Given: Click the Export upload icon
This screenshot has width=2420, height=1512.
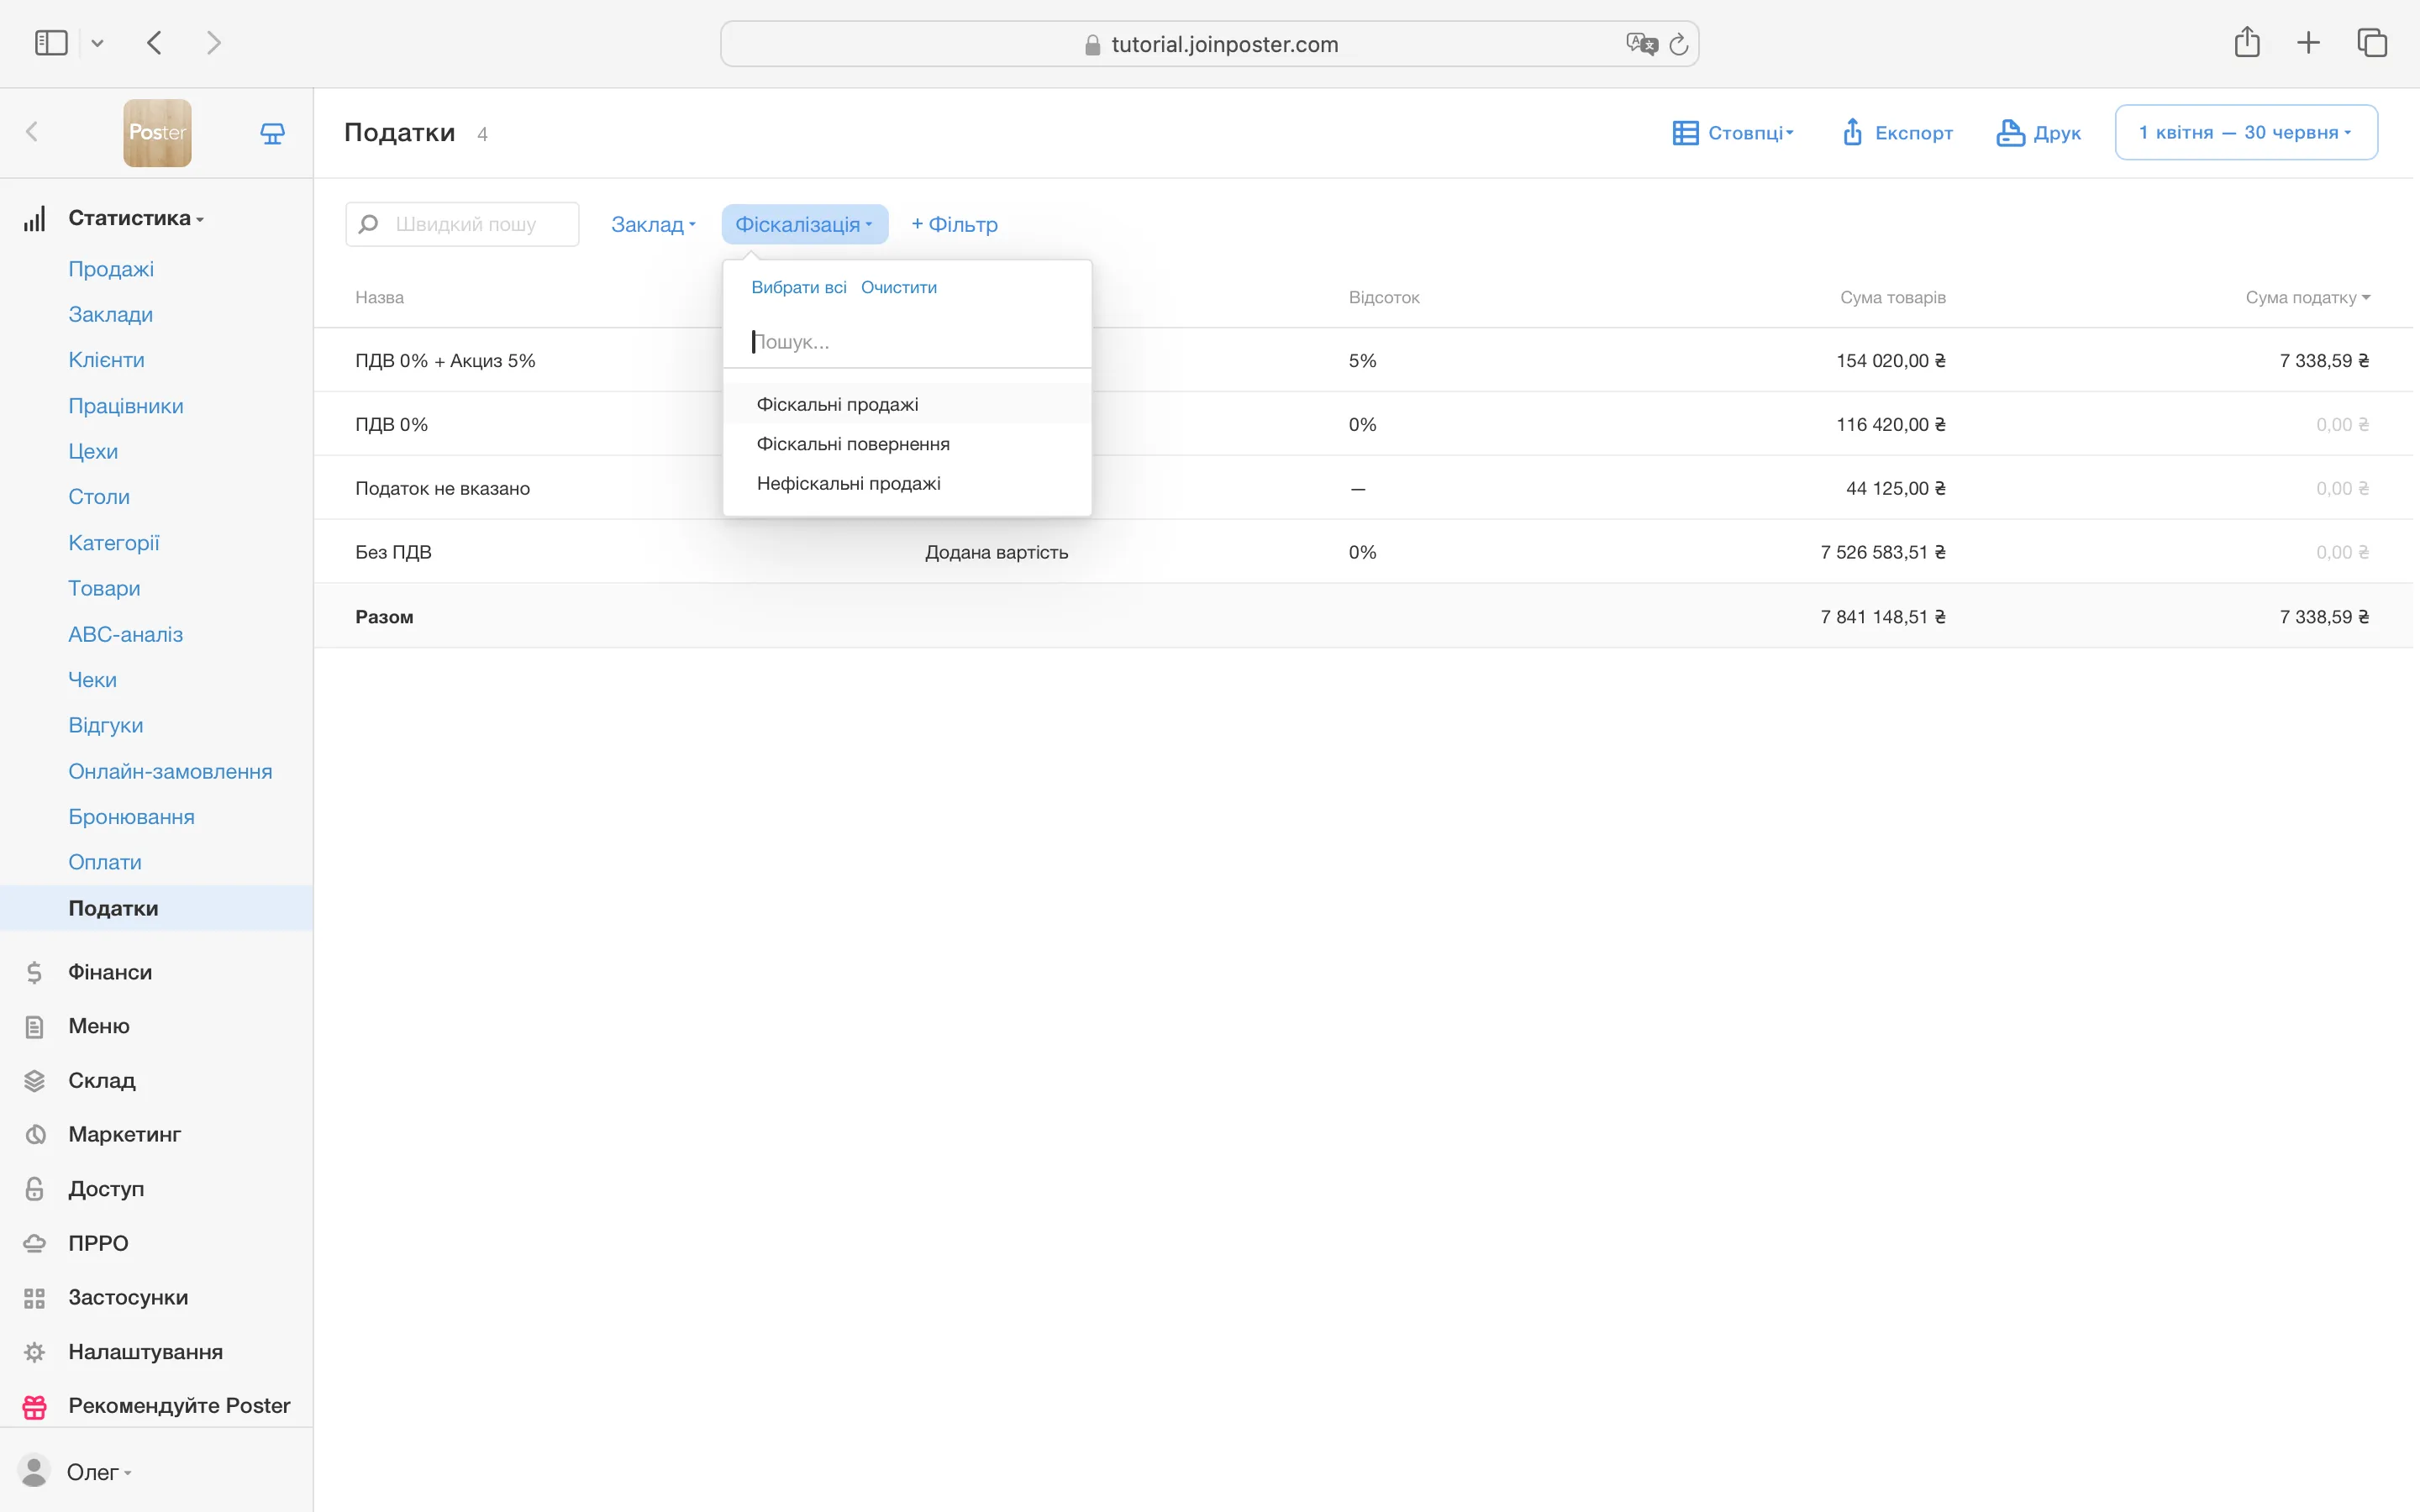Looking at the screenshot, I should tap(1852, 132).
